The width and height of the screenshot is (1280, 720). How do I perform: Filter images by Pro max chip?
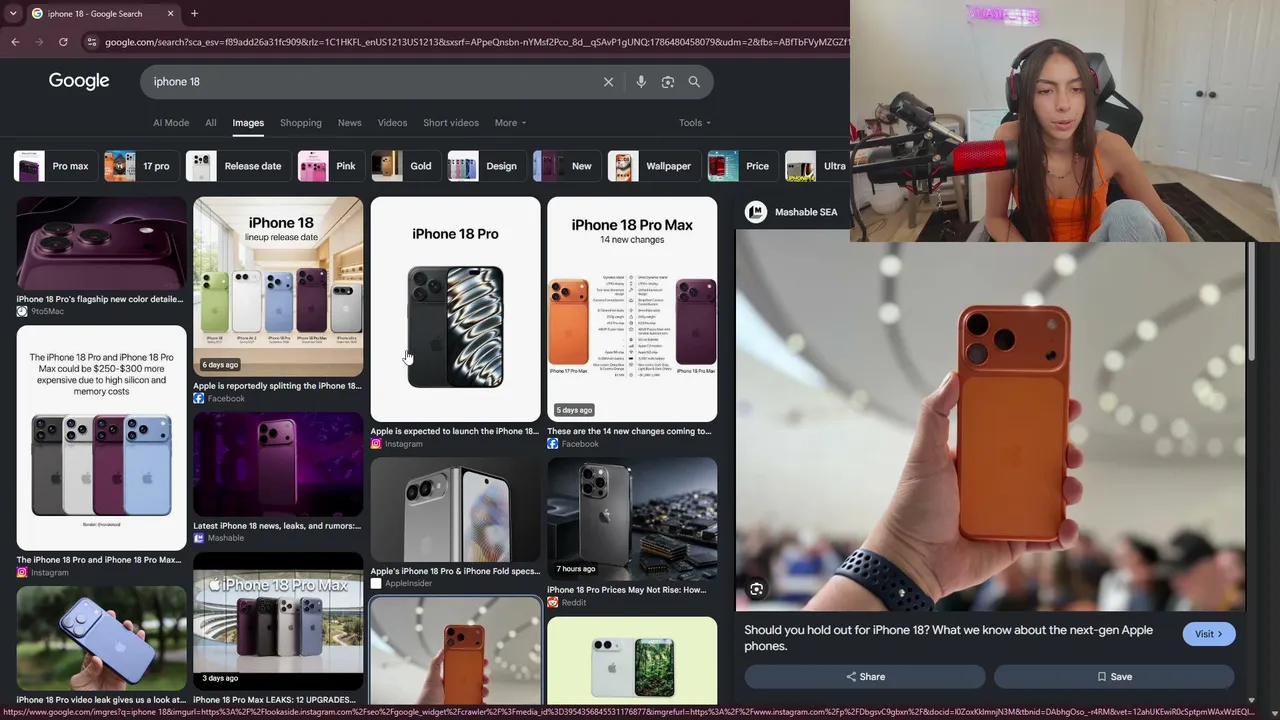(x=56, y=166)
